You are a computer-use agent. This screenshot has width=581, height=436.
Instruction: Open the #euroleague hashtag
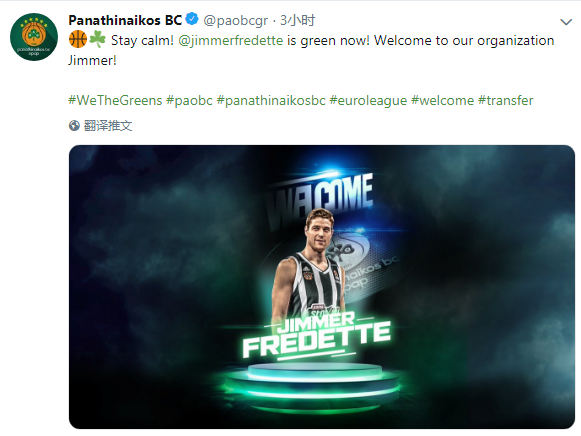coord(368,100)
